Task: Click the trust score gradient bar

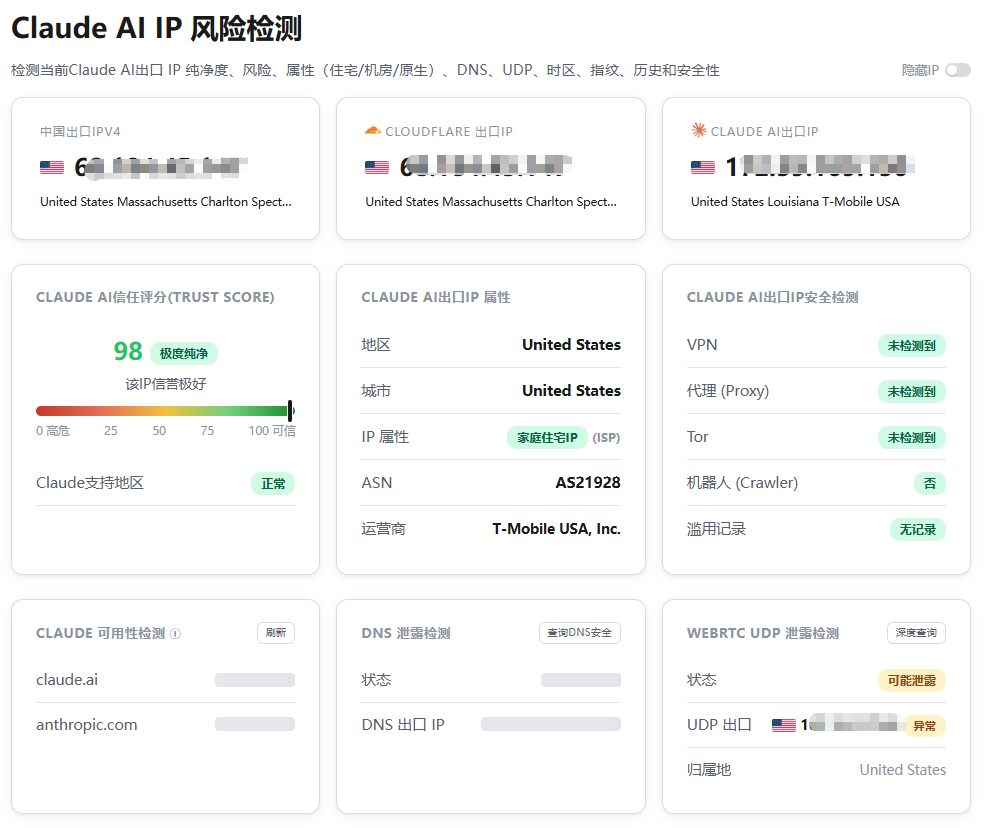Action: tap(165, 411)
